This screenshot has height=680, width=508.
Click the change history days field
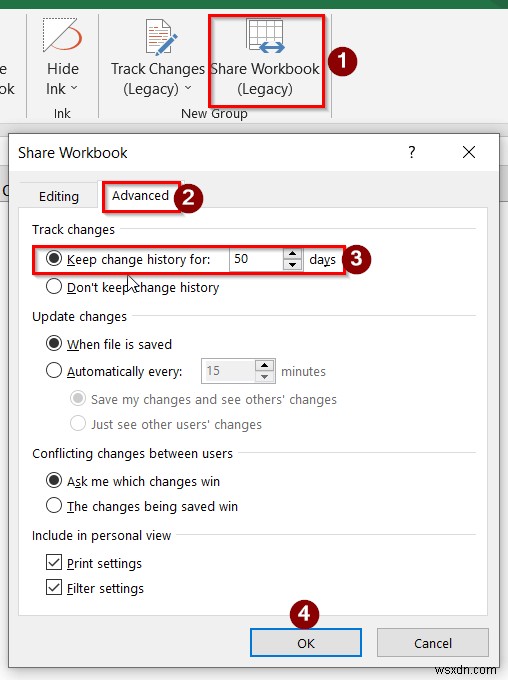(256, 259)
